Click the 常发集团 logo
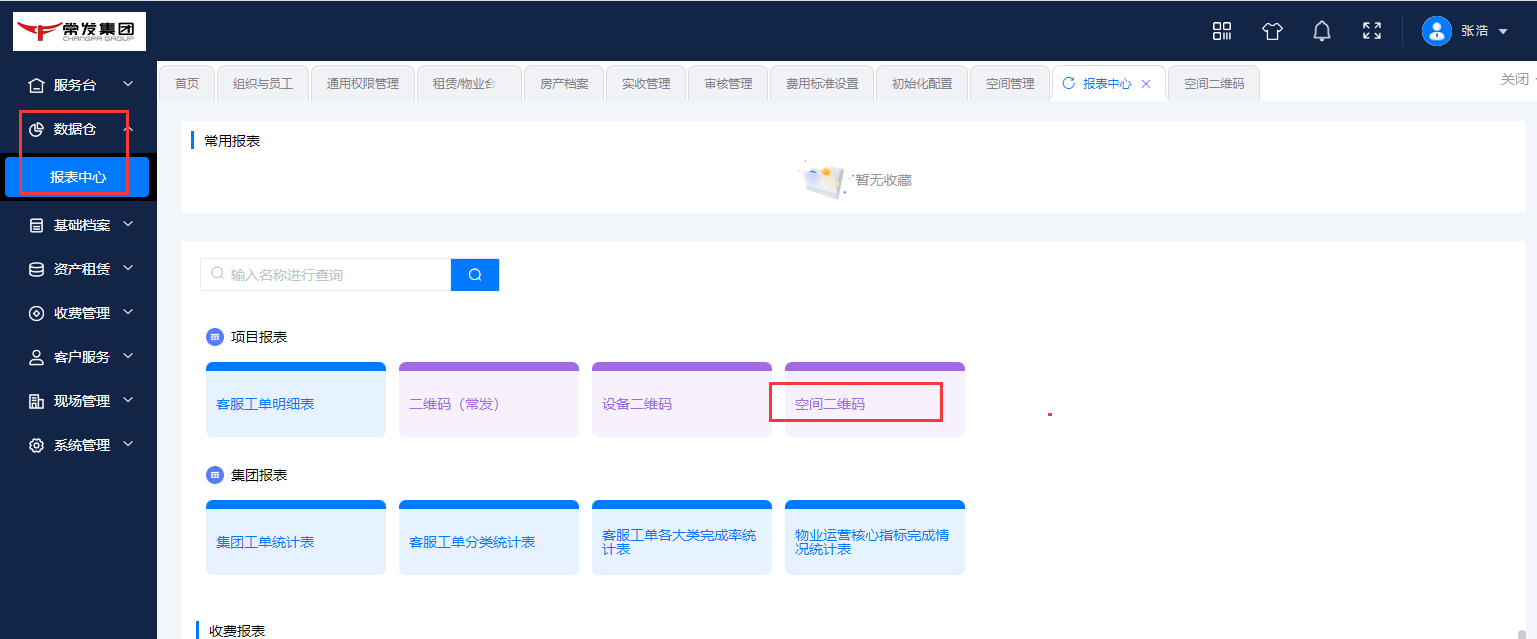Screen dimensions: 1537x639 pos(79,31)
